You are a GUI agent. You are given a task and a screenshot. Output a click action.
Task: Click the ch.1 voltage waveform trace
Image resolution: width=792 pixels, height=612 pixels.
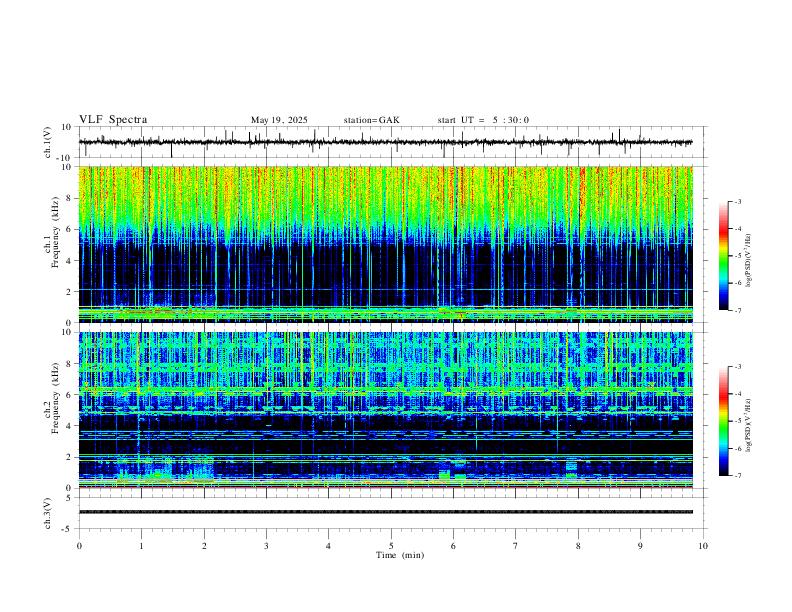(385, 142)
